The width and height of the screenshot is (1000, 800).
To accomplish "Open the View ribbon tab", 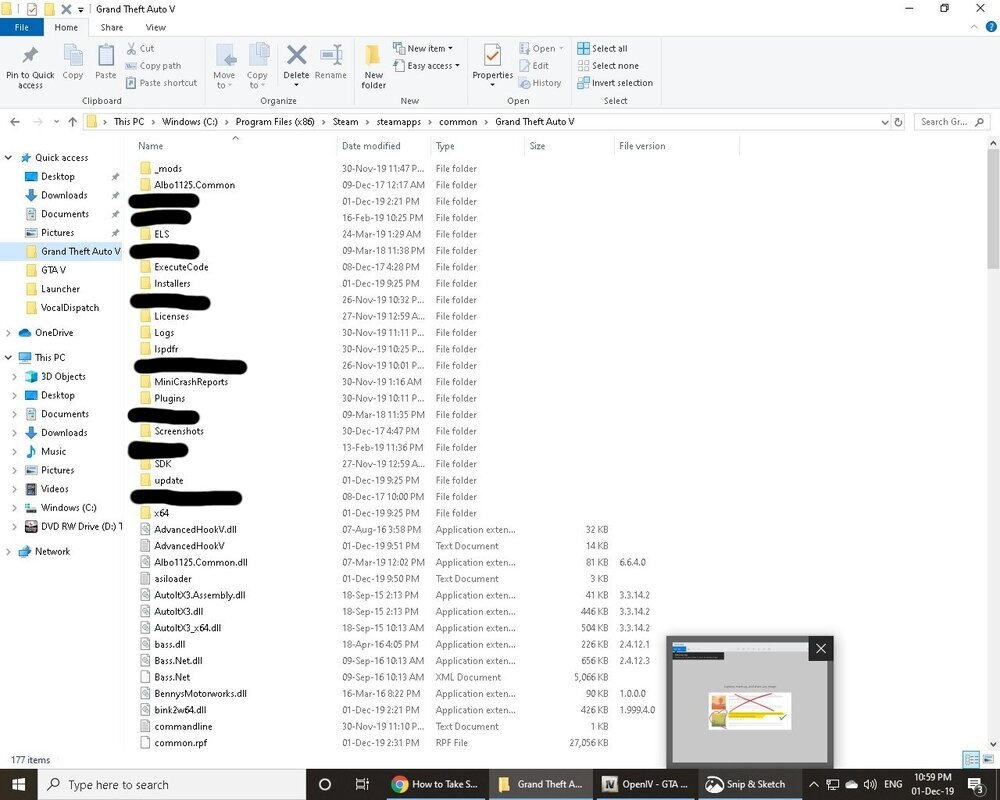I will point(156,27).
